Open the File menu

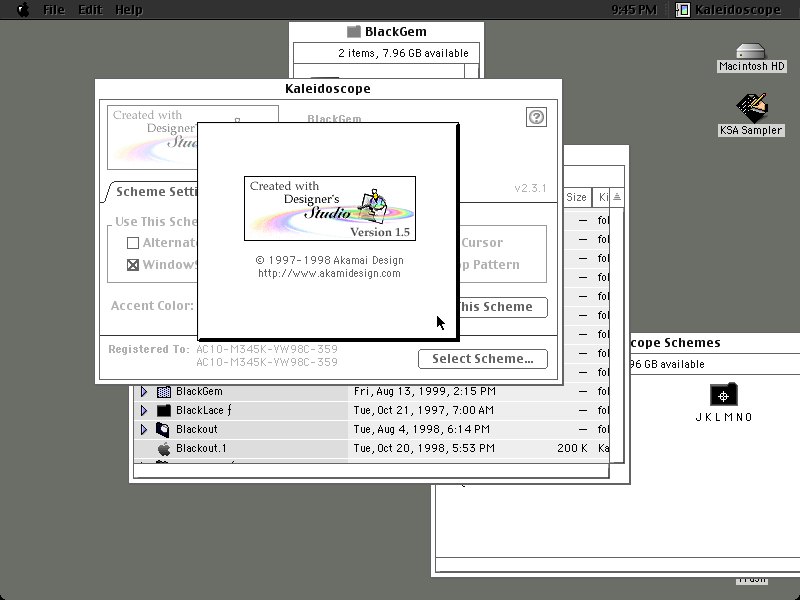[x=54, y=10]
